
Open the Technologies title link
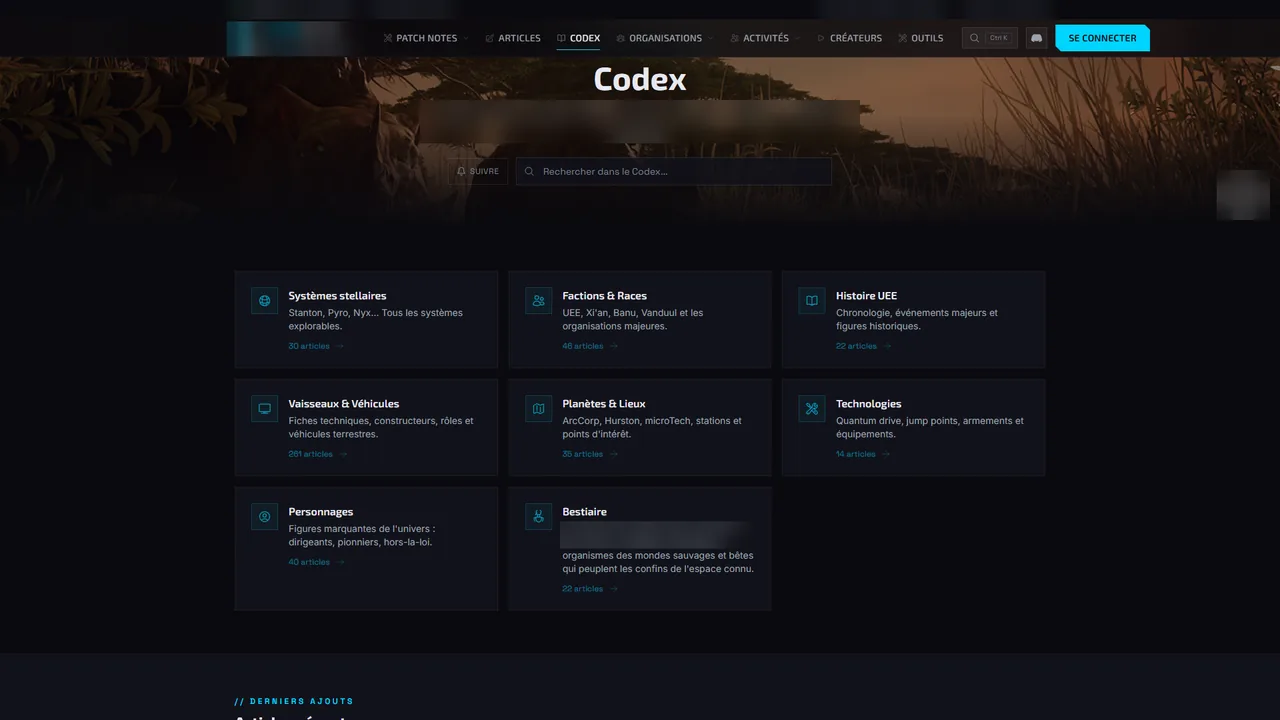[x=869, y=404]
